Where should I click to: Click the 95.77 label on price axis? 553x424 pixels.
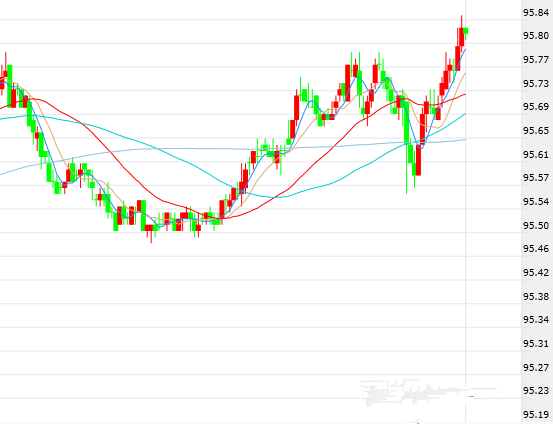click(x=536, y=60)
